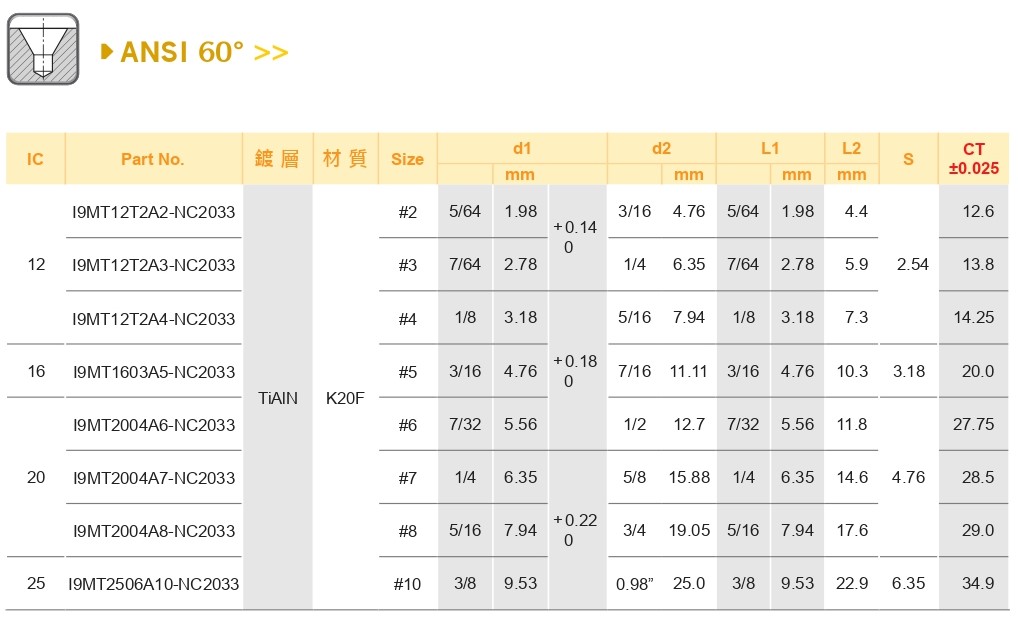
Task: Click the S value 6.35 in row #10
Action: pos(908,583)
